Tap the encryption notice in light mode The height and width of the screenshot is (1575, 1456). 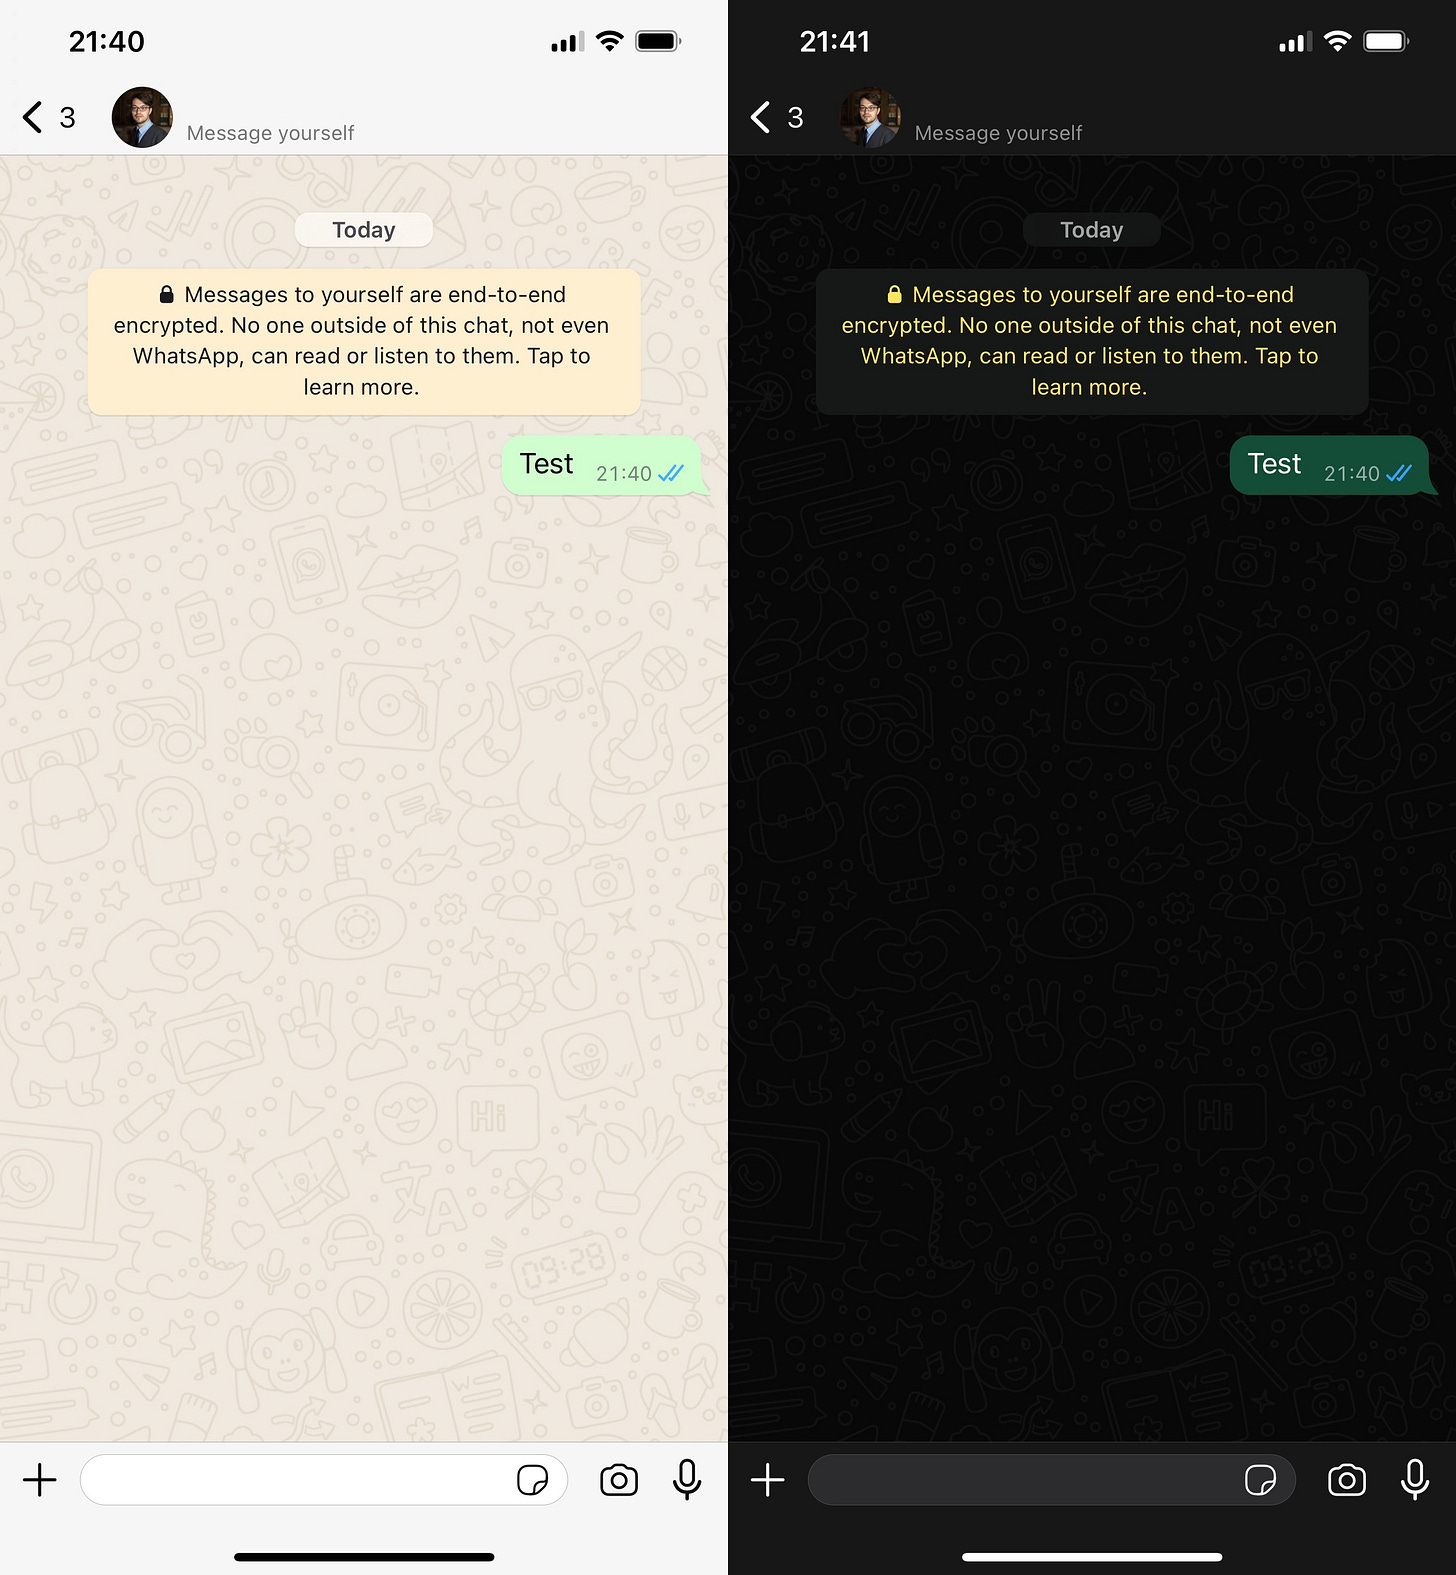click(364, 341)
